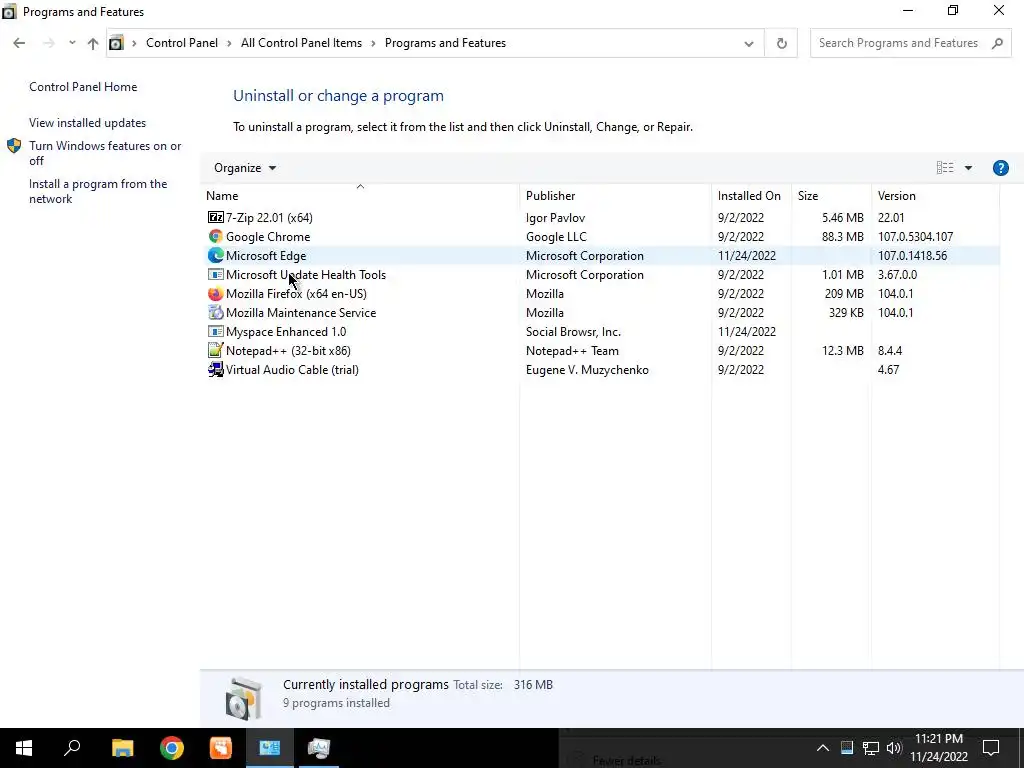Image resolution: width=1024 pixels, height=768 pixels.
Task: Open Install a program from the network
Action: [x=98, y=191]
